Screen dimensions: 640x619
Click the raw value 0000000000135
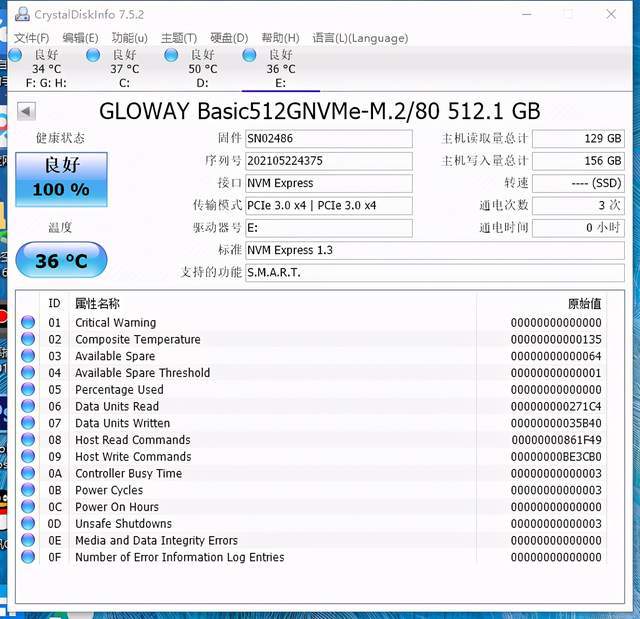click(x=556, y=339)
